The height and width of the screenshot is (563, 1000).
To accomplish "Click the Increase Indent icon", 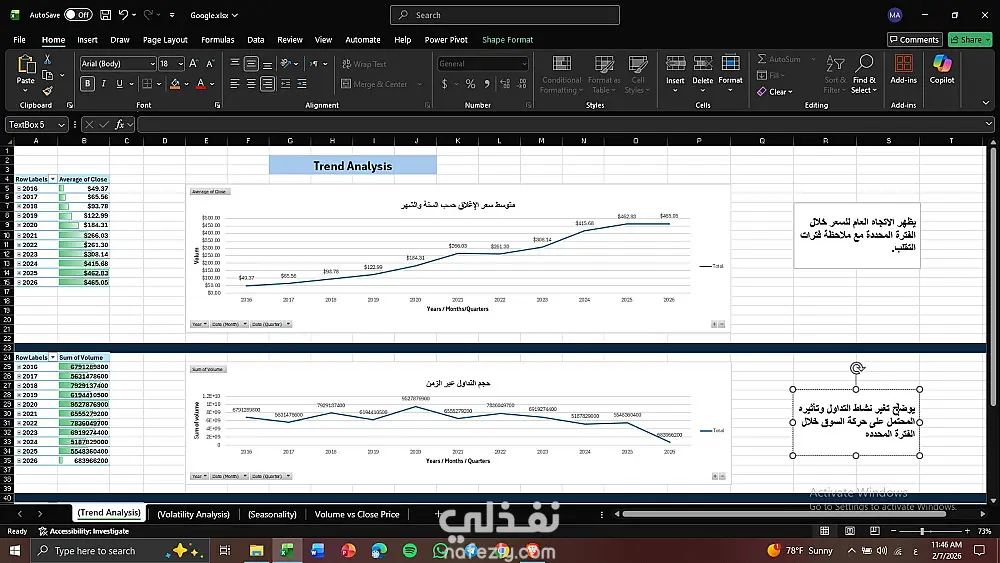I will pyautogui.click(x=302, y=84).
